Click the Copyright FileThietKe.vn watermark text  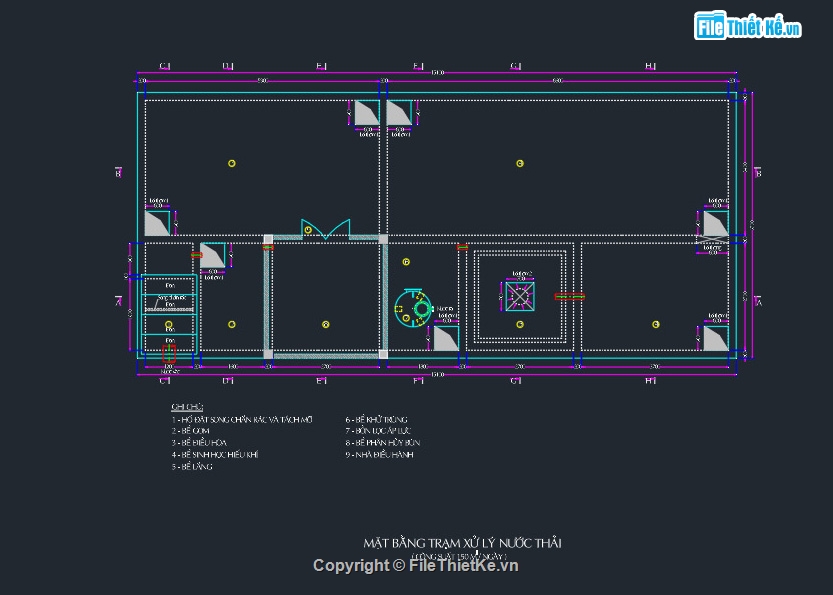tap(416, 566)
